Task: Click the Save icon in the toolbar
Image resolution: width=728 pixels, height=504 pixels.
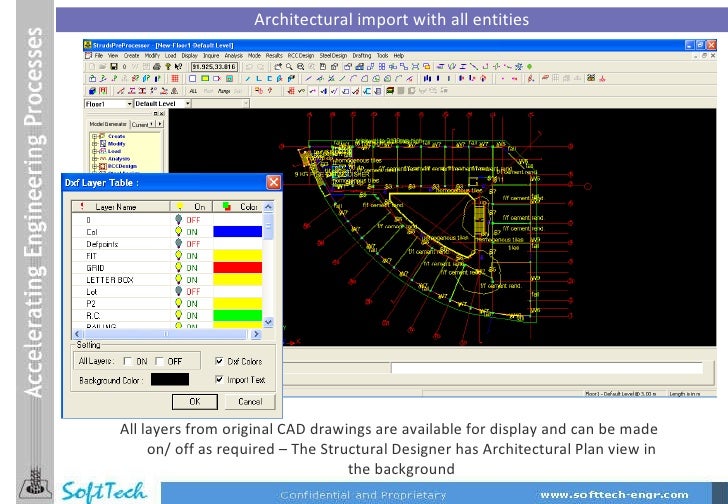Action: (x=114, y=65)
